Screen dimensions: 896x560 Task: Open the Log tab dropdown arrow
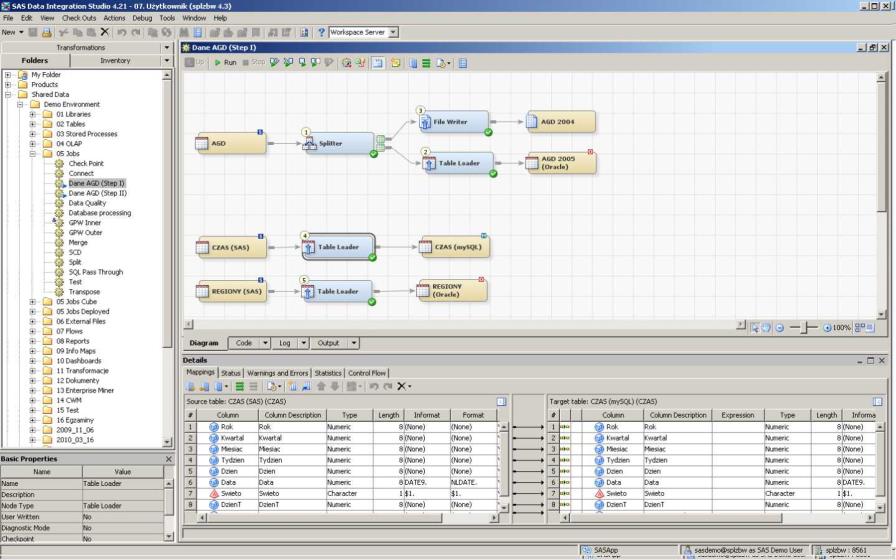tap(304, 343)
